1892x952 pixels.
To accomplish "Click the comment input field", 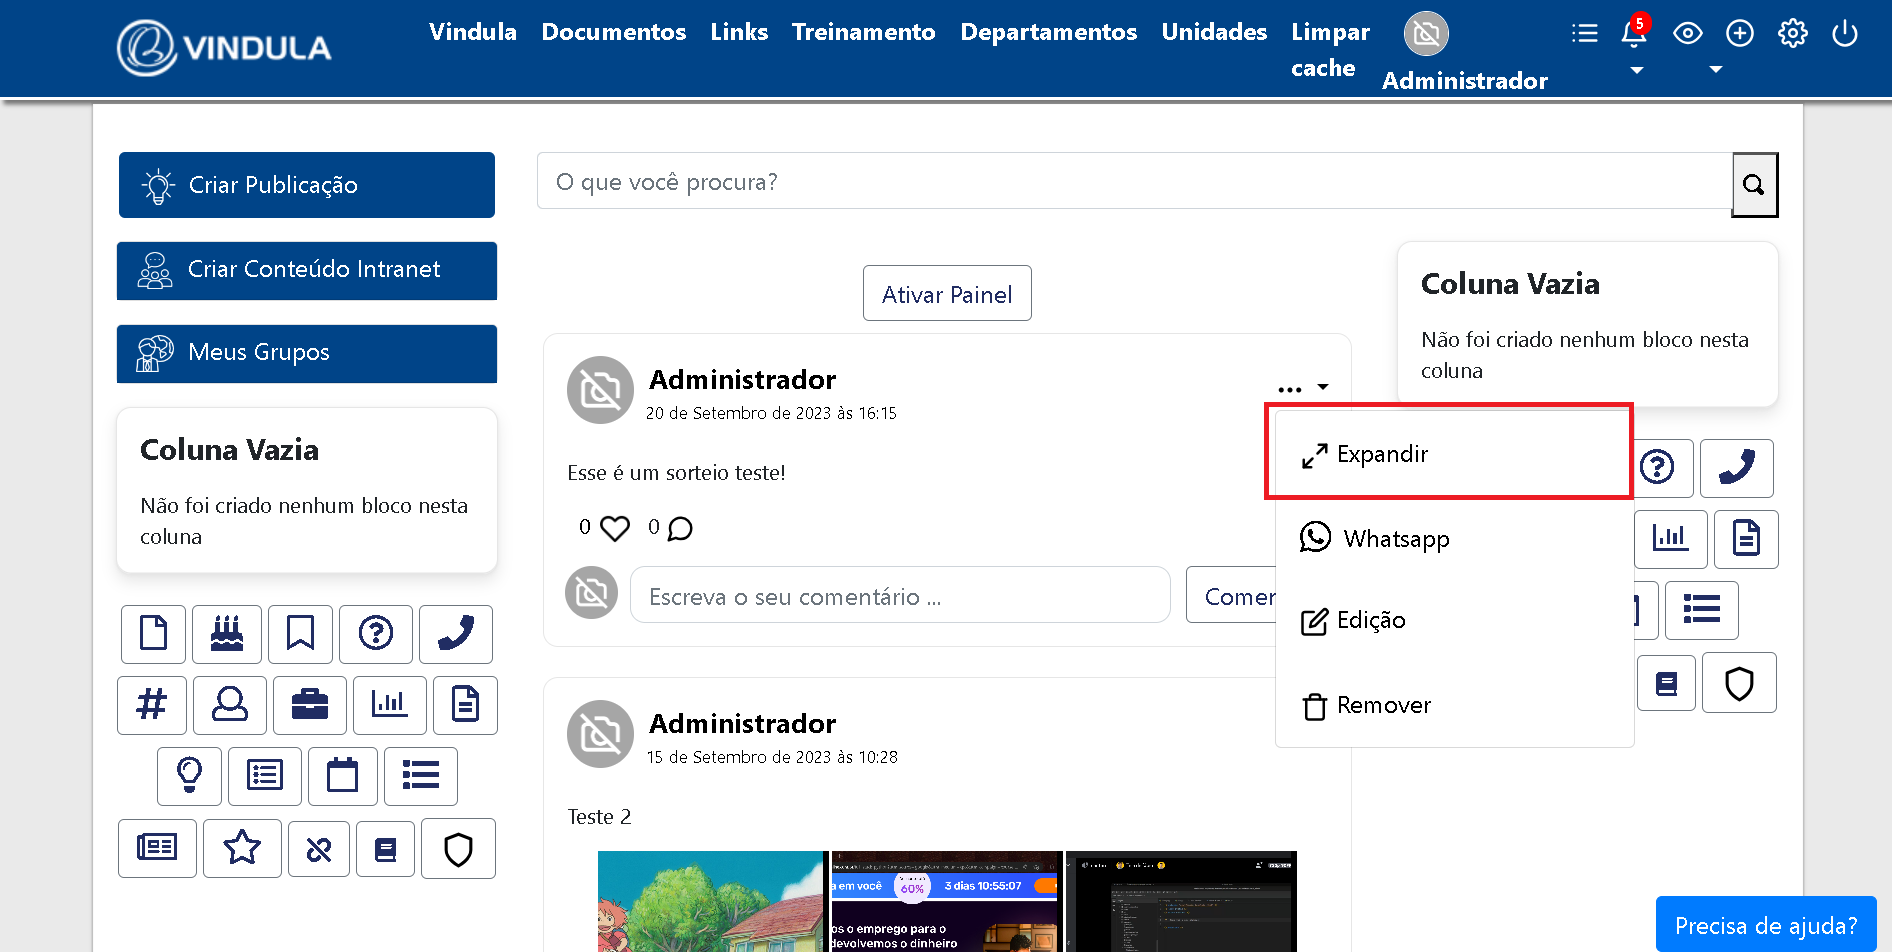I will [899, 597].
